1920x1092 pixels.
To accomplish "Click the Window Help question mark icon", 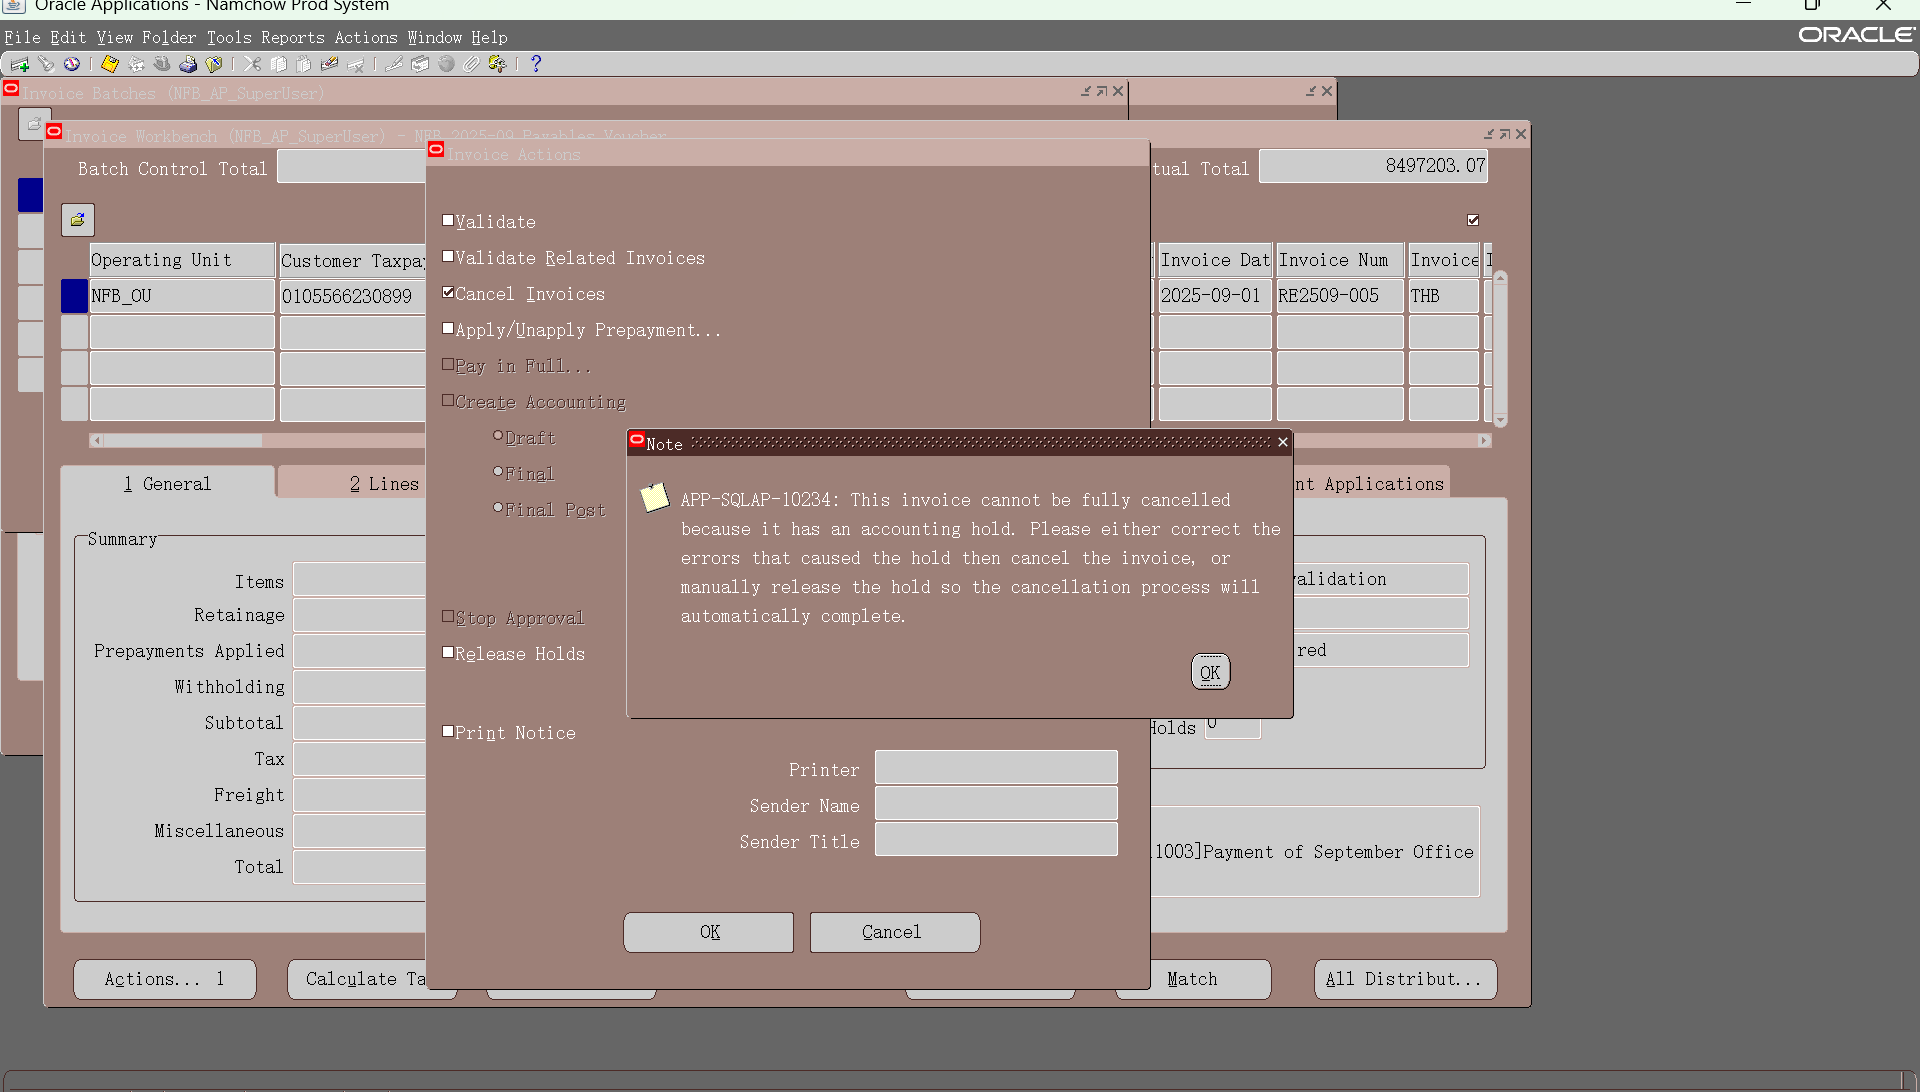I will (536, 64).
